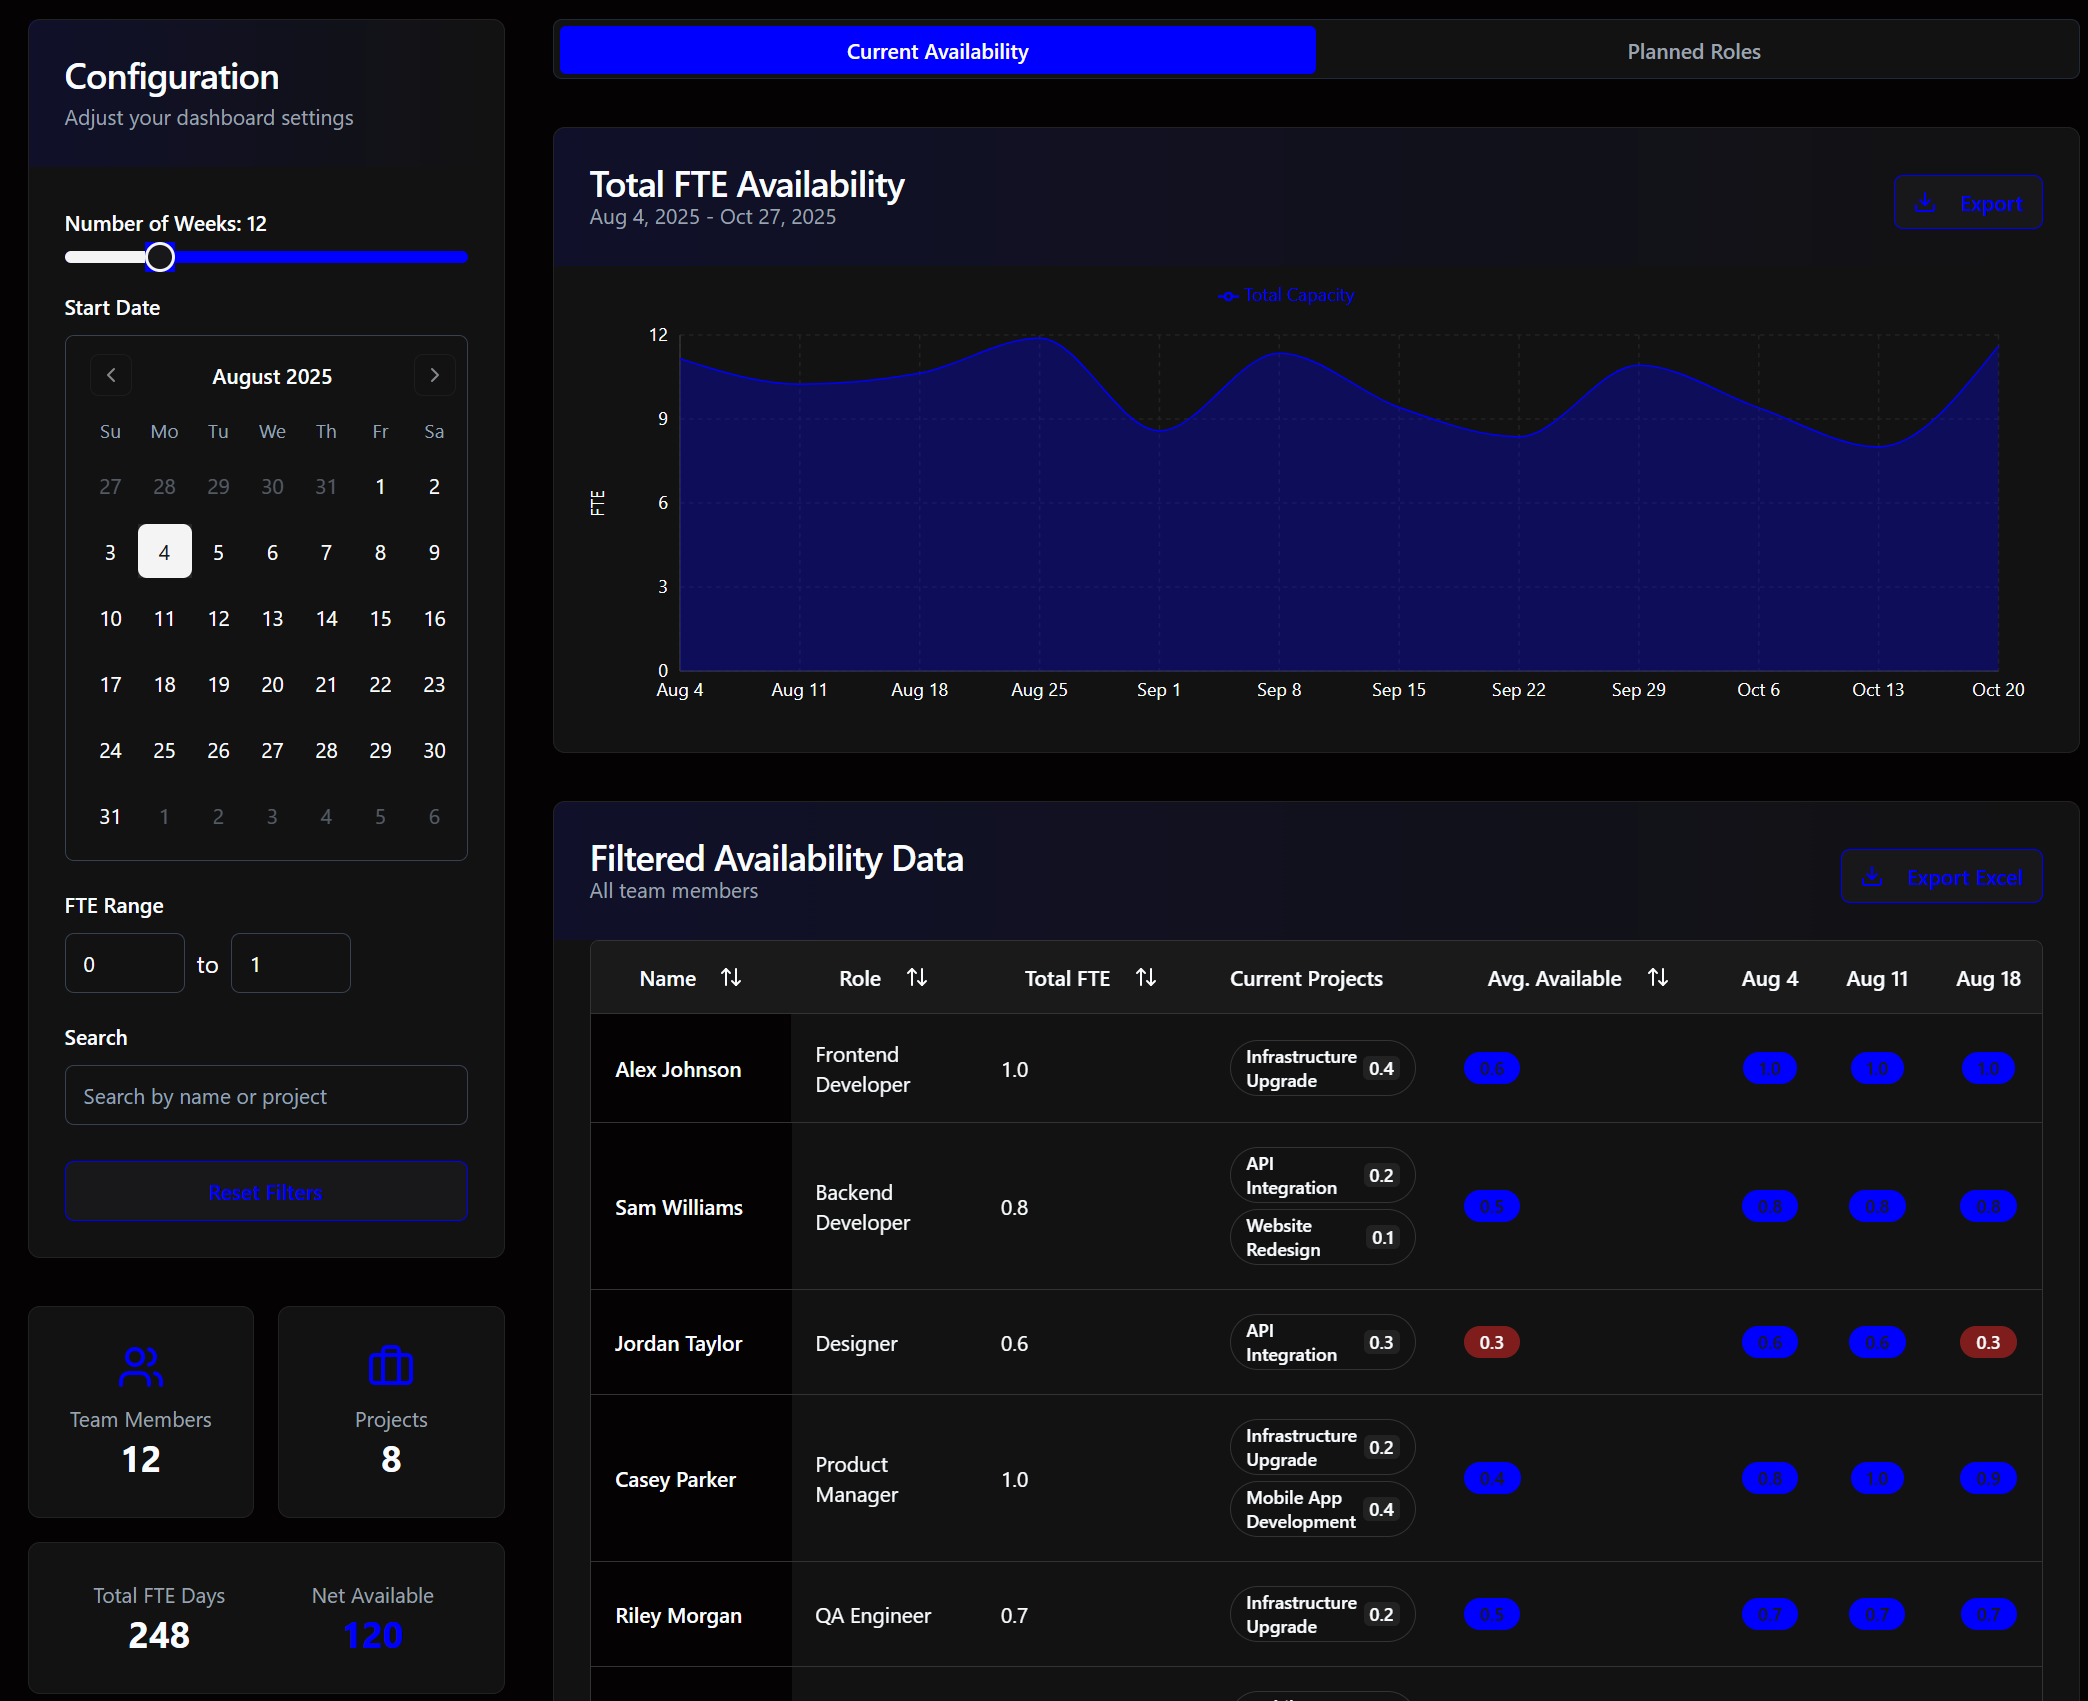Click FTE Range minimum input field
This screenshot has width=2088, height=1701.
tap(125, 964)
